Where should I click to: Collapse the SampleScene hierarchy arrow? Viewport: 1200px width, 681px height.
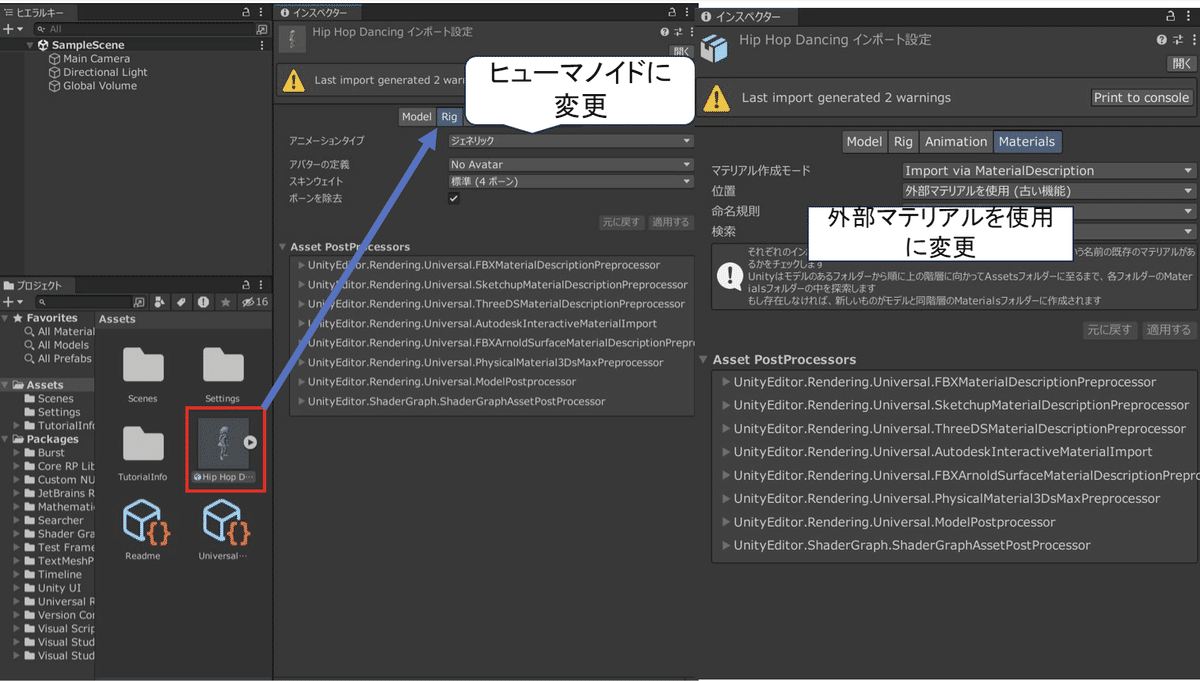(30, 45)
